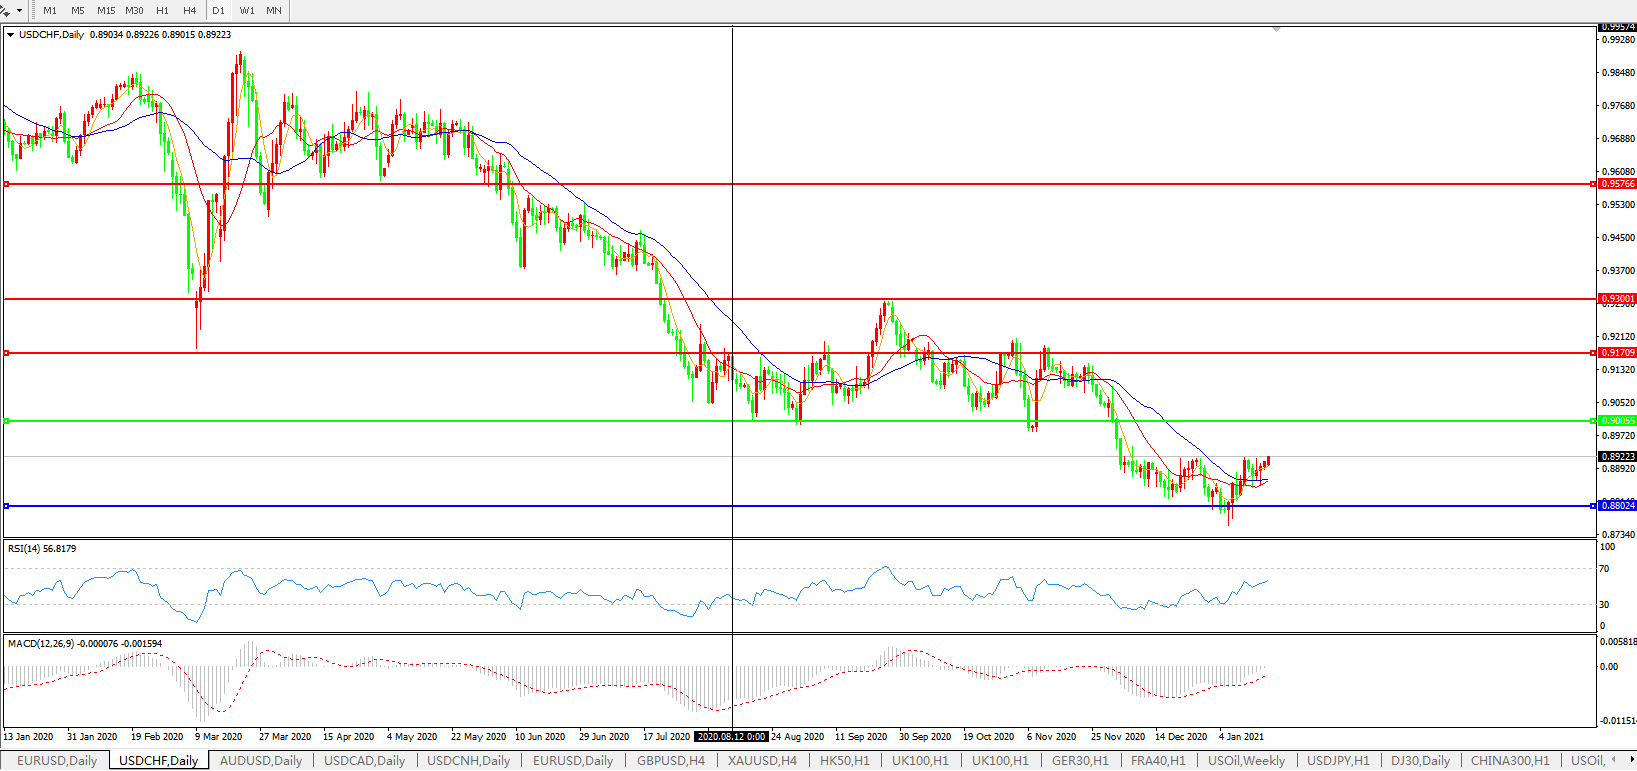Select the green 0.90055 price level label
This screenshot has width=1637, height=771.
coord(1617,421)
